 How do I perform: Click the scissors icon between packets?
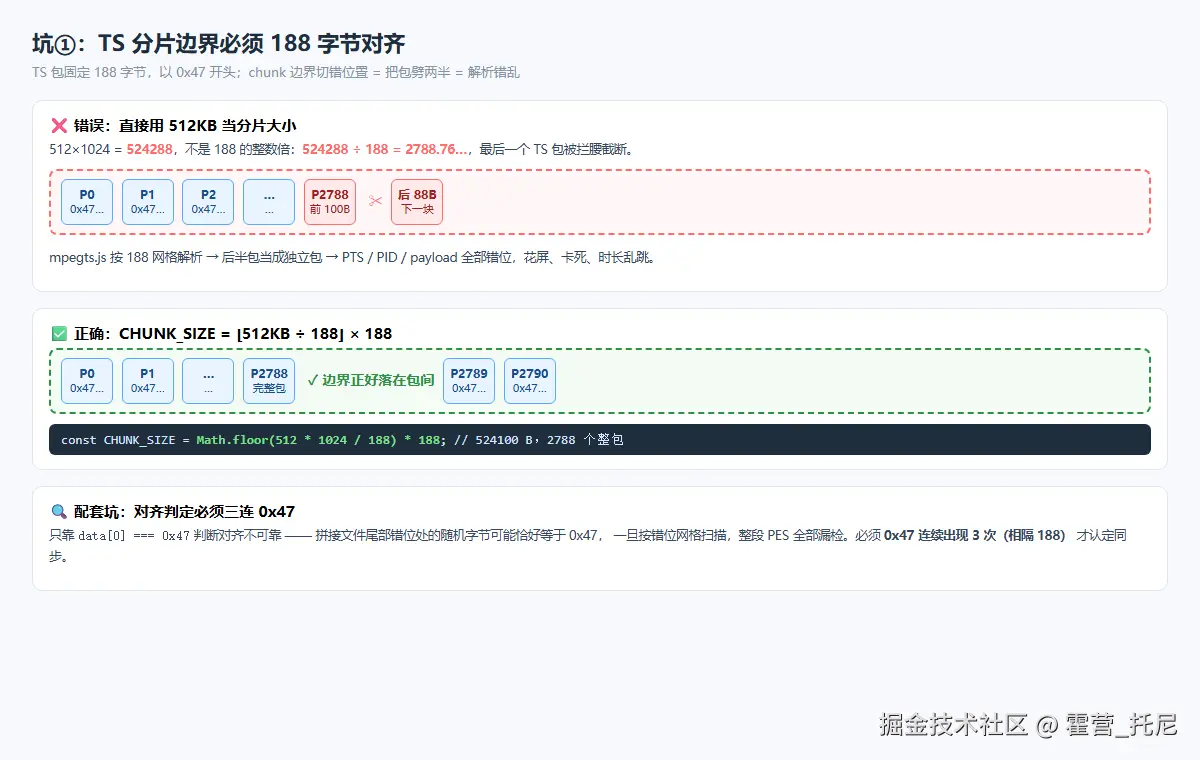(375, 201)
